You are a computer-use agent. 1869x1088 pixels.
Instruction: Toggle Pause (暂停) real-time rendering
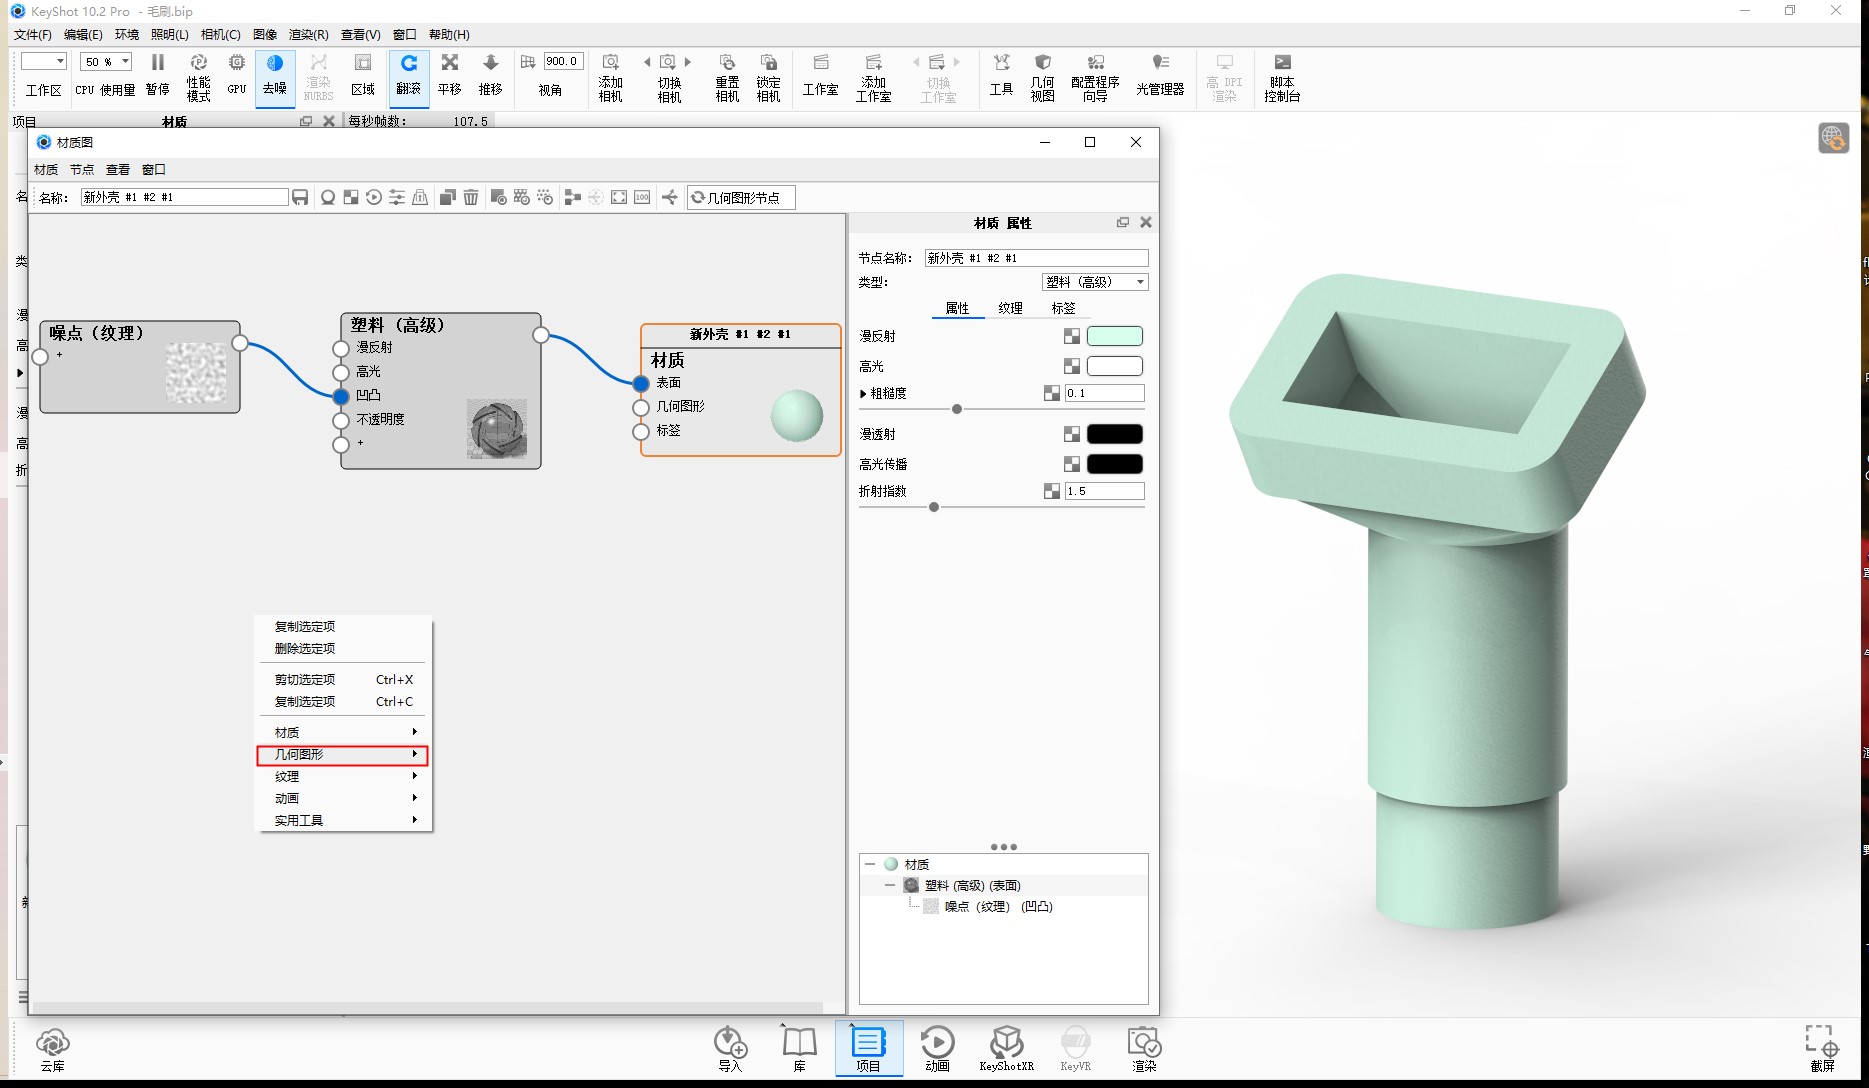point(158,76)
